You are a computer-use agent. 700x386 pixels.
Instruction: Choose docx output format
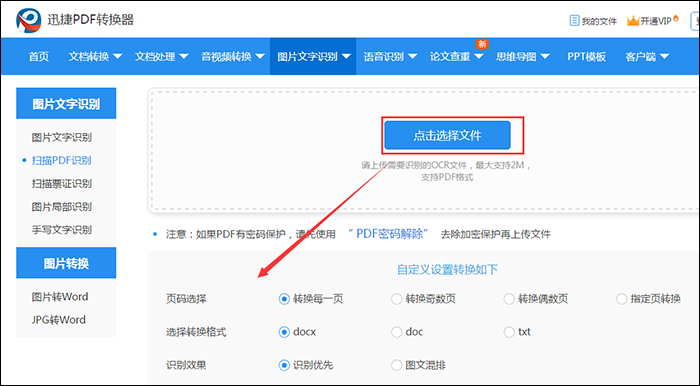click(284, 332)
